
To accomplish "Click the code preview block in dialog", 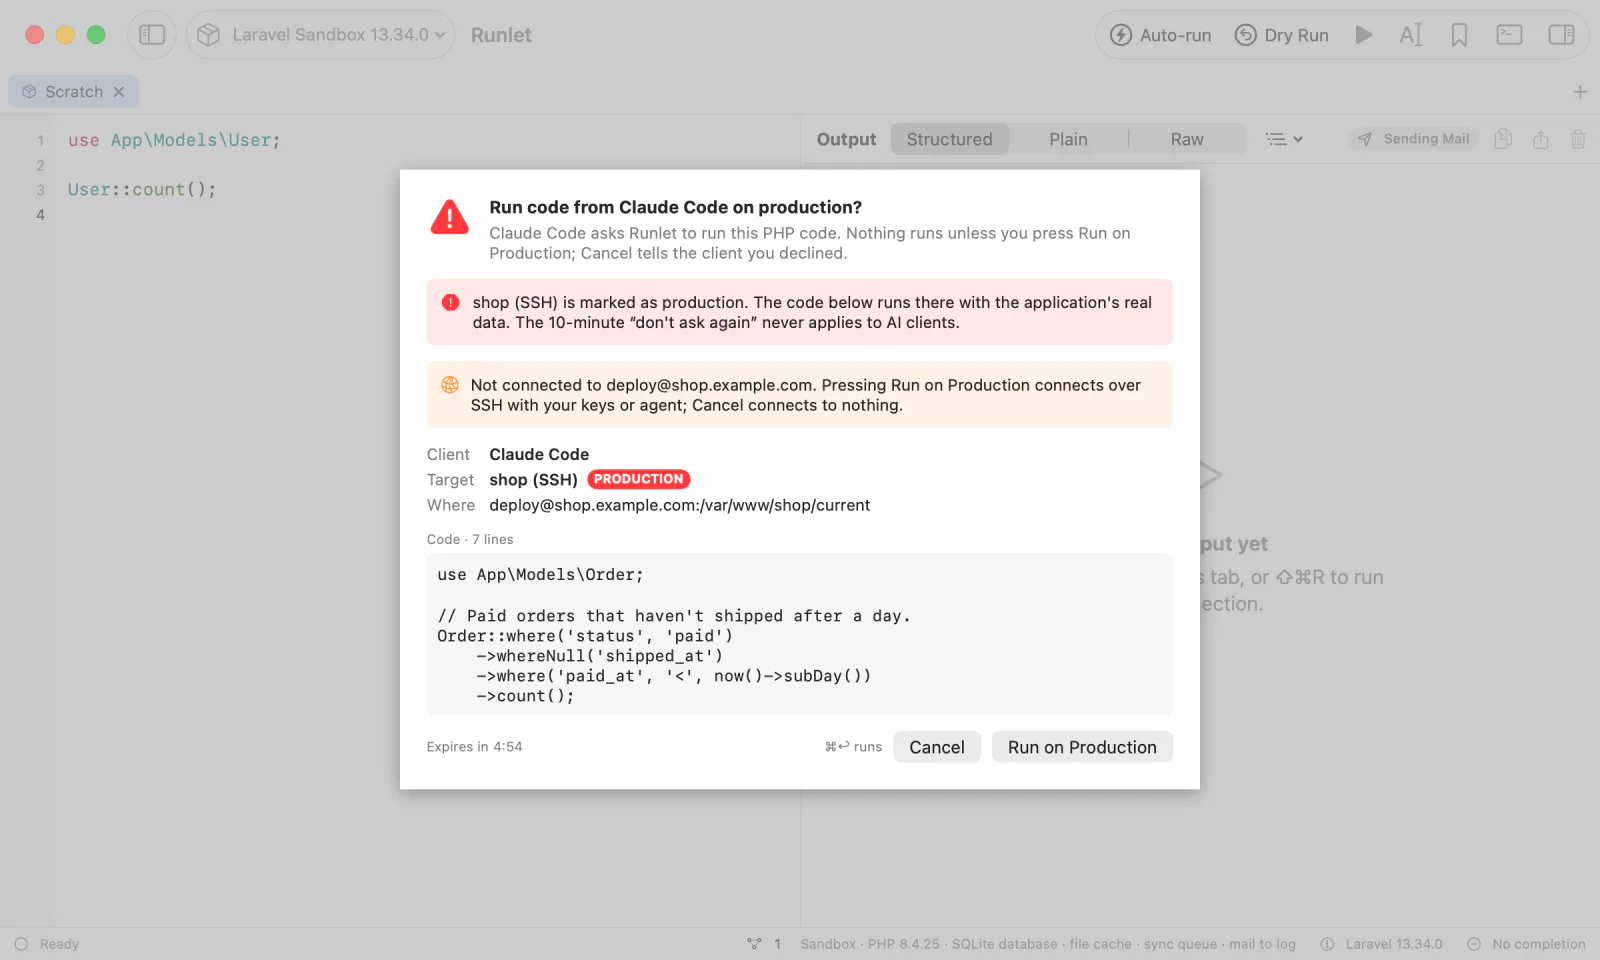I will tap(800, 635).
